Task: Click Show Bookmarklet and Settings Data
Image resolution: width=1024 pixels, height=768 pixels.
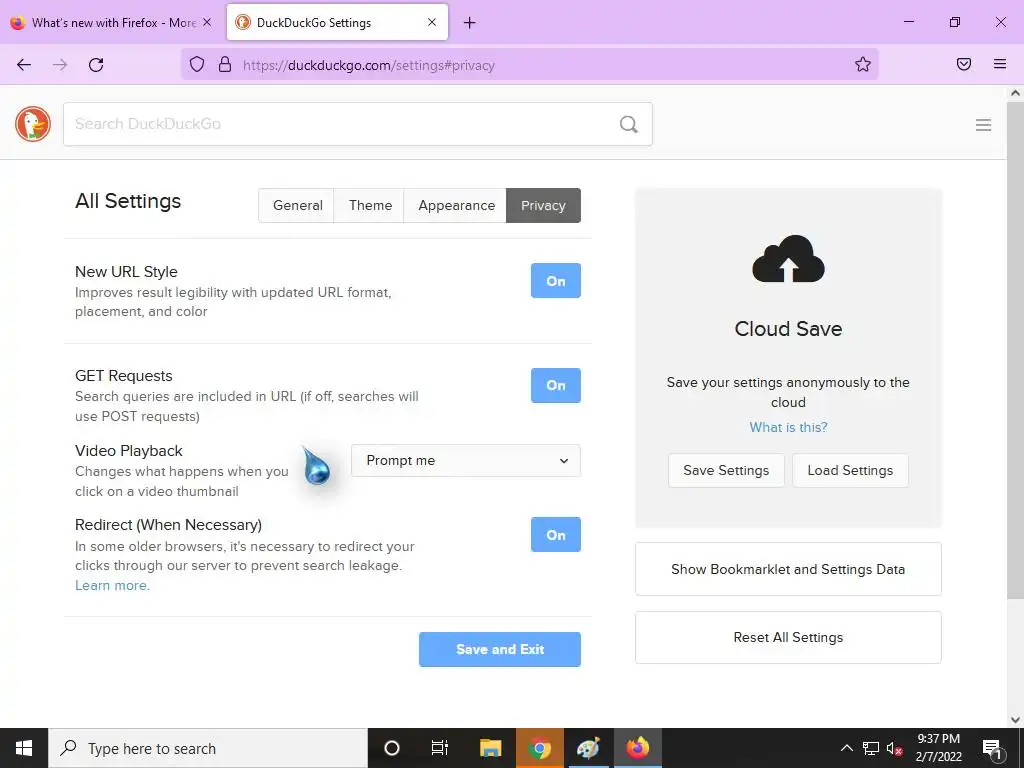Action: (788, 569)
